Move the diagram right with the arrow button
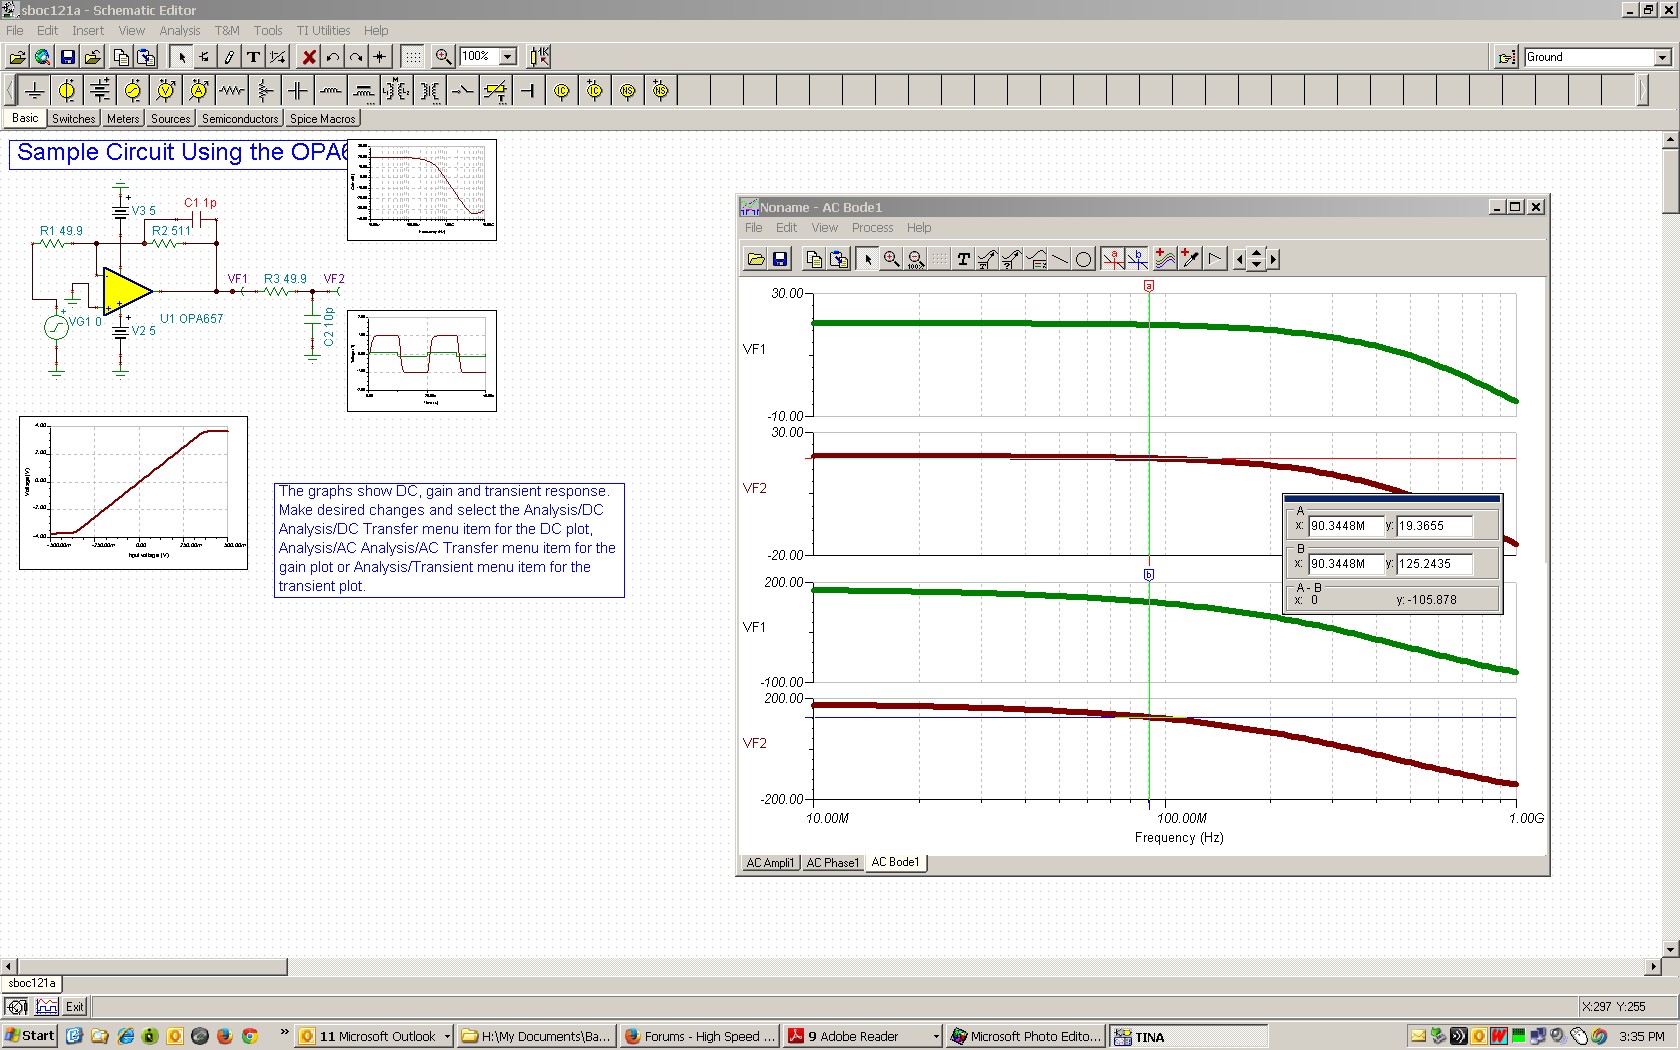1680x1050 pixels. pos(1273,260)
